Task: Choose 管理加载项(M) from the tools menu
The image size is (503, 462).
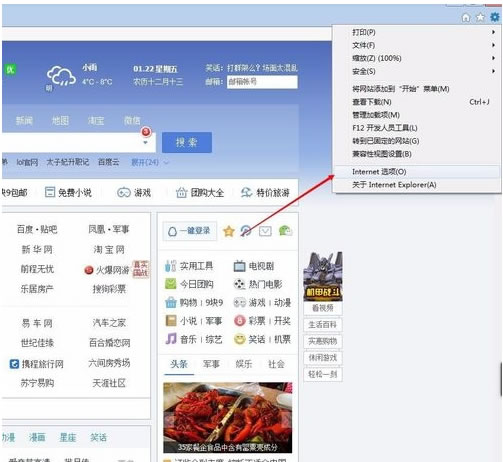Action: point(417,115)
